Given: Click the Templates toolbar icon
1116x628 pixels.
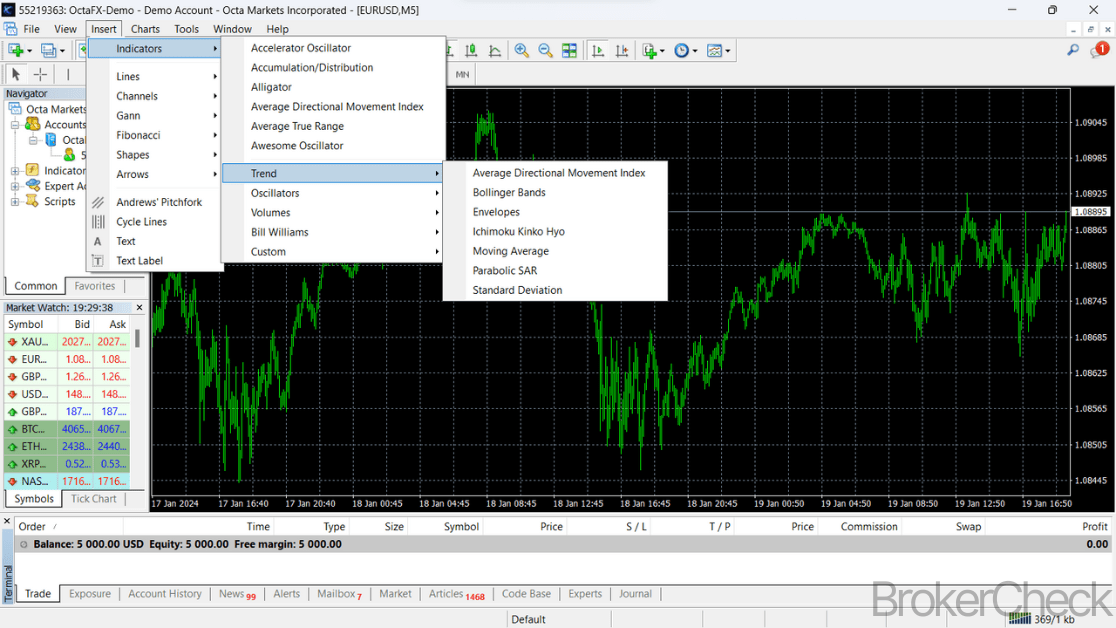Looking at the screenshot, I should 714,51.
